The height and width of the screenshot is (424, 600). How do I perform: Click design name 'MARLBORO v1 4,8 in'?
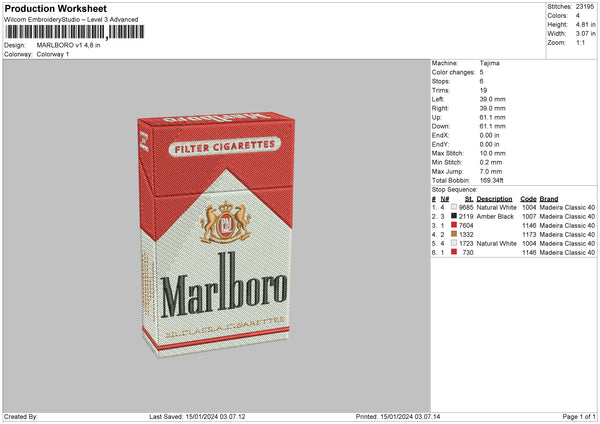[x=68, y=45]
